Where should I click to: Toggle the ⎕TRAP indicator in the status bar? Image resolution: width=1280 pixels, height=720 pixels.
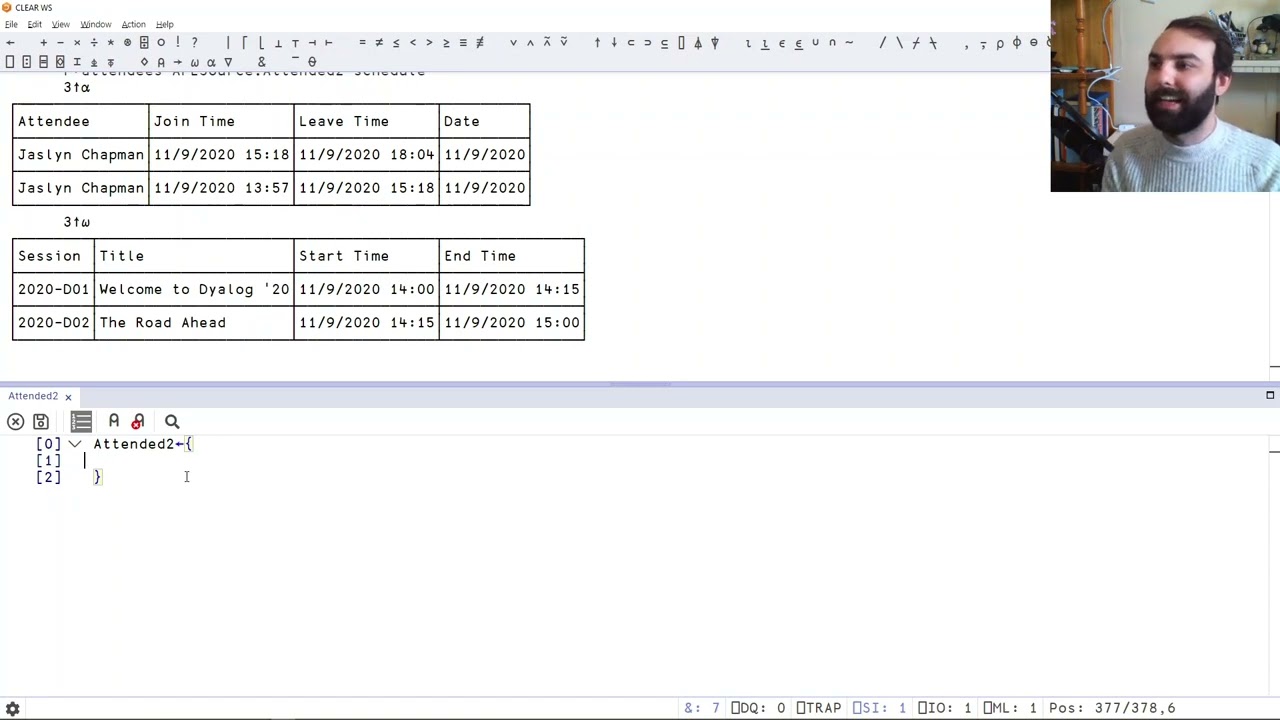coord(820,708)
